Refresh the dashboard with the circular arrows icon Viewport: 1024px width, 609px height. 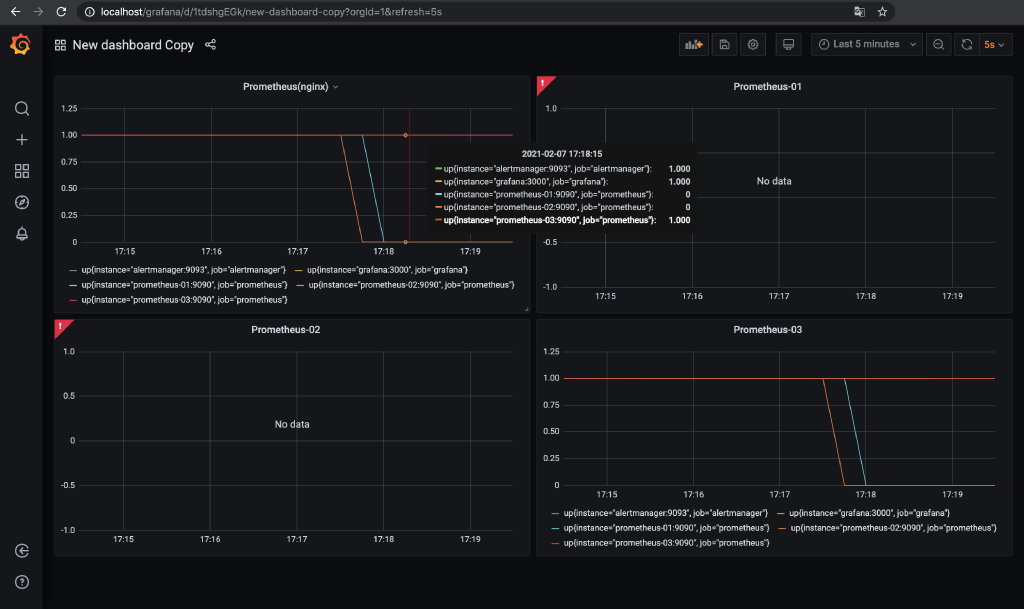point(966,44)
